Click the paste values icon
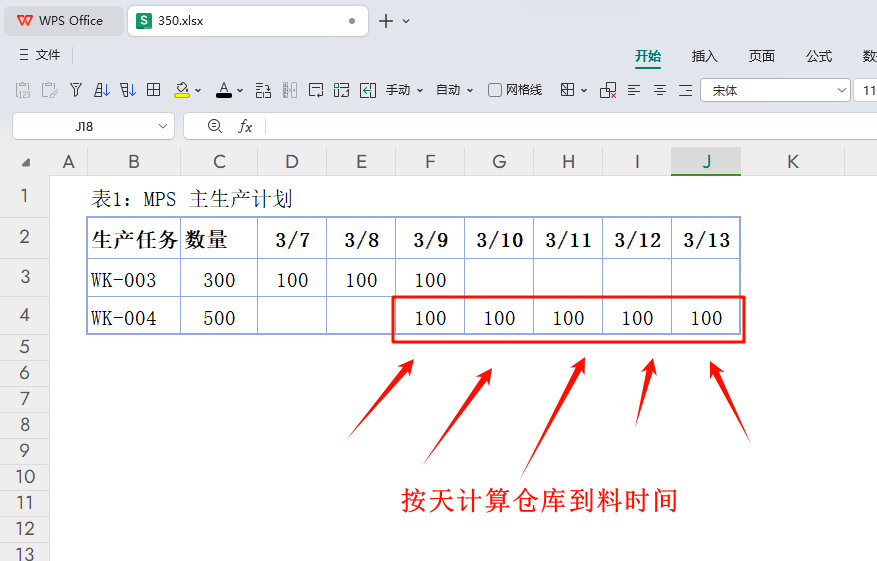Image resolution: width=877 pixels, height=561 pixels. 23,90
